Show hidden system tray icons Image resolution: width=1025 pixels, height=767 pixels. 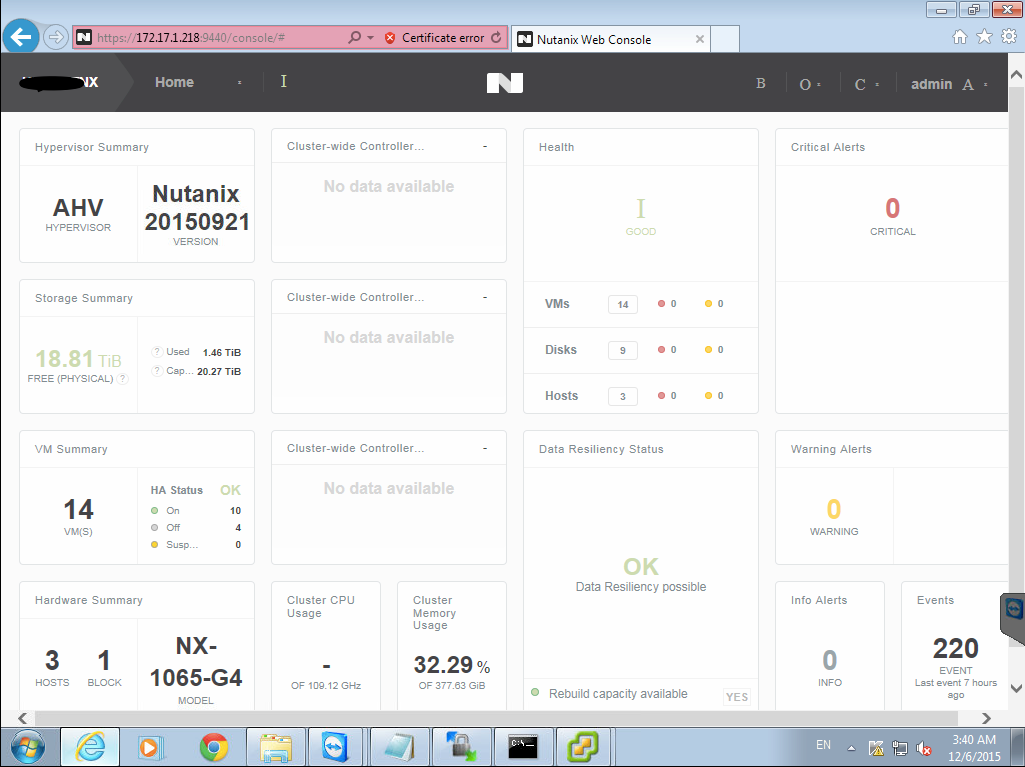(851, 748)
